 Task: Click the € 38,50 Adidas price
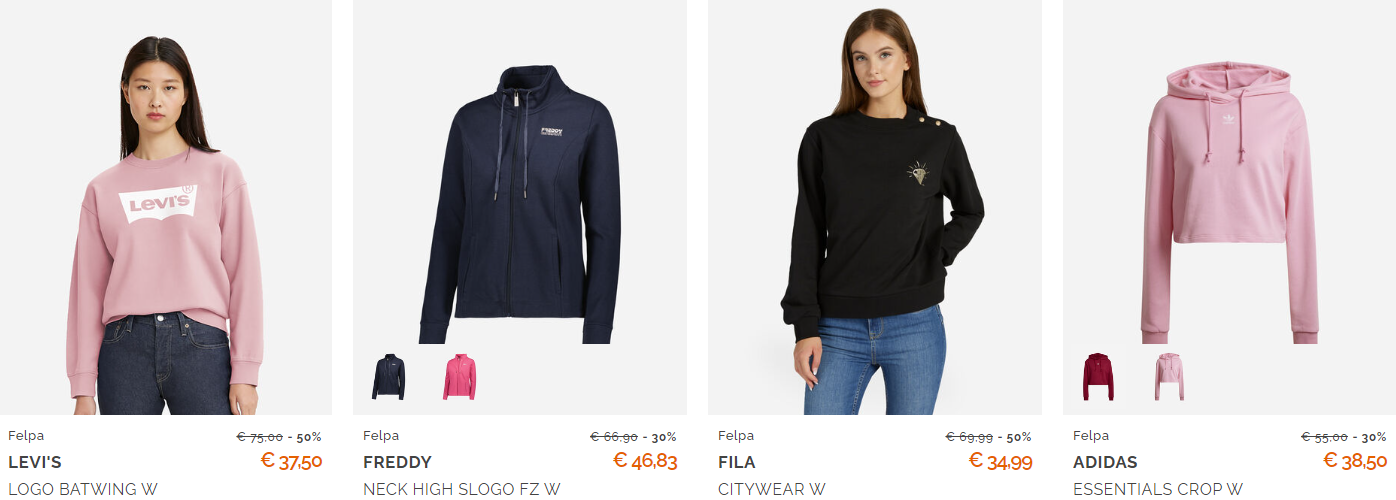pos(1355,460)
